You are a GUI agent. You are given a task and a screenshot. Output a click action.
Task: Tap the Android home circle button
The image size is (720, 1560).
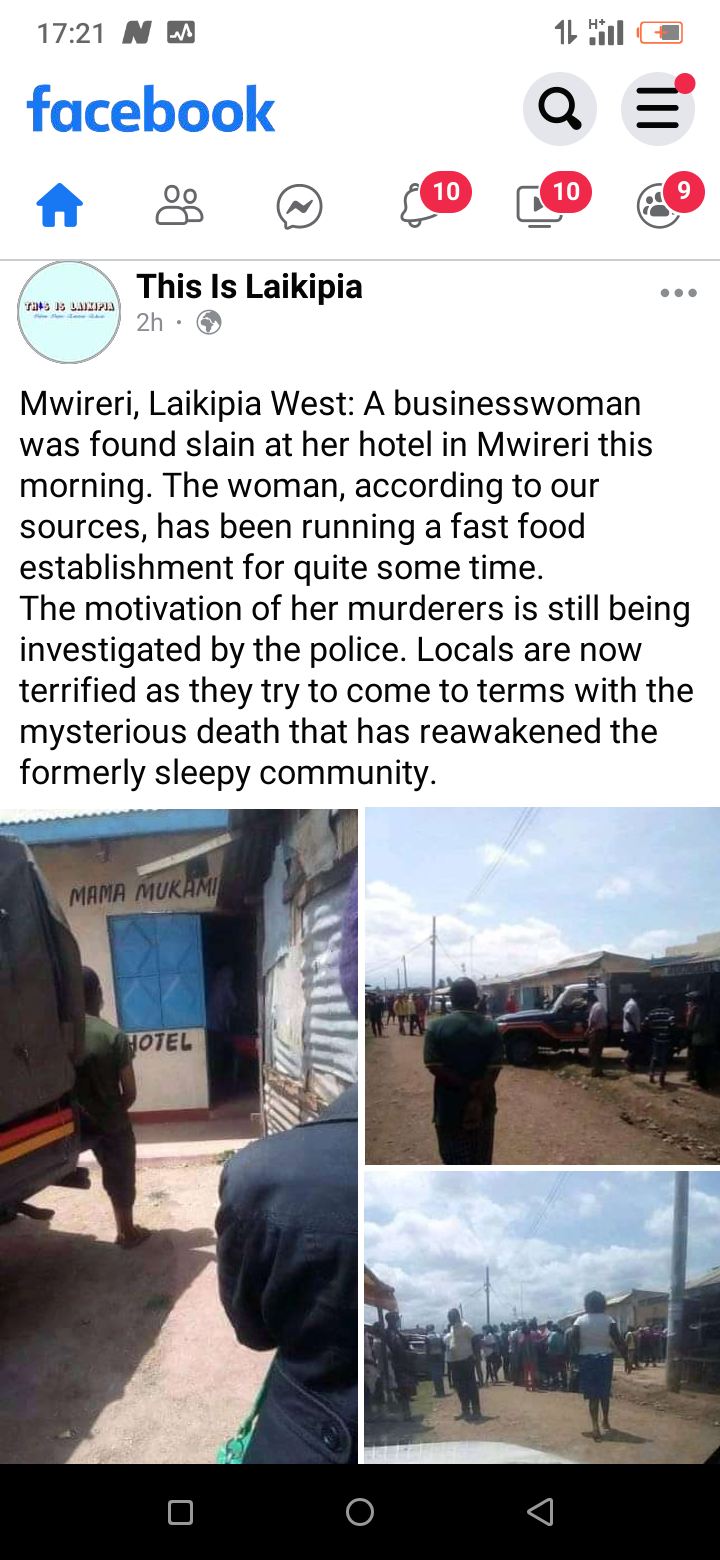coord(360,1512)
